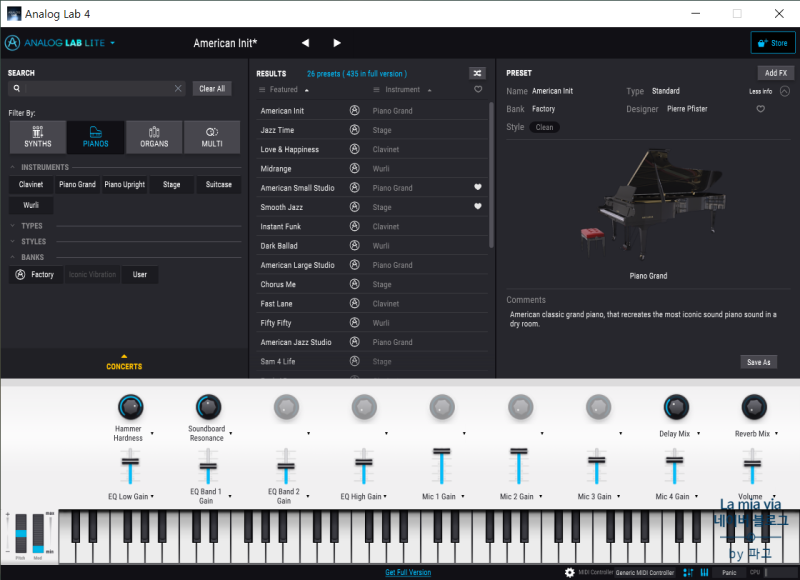
Task: Select the MULTI filter category
Action: [x=212, y=137]
